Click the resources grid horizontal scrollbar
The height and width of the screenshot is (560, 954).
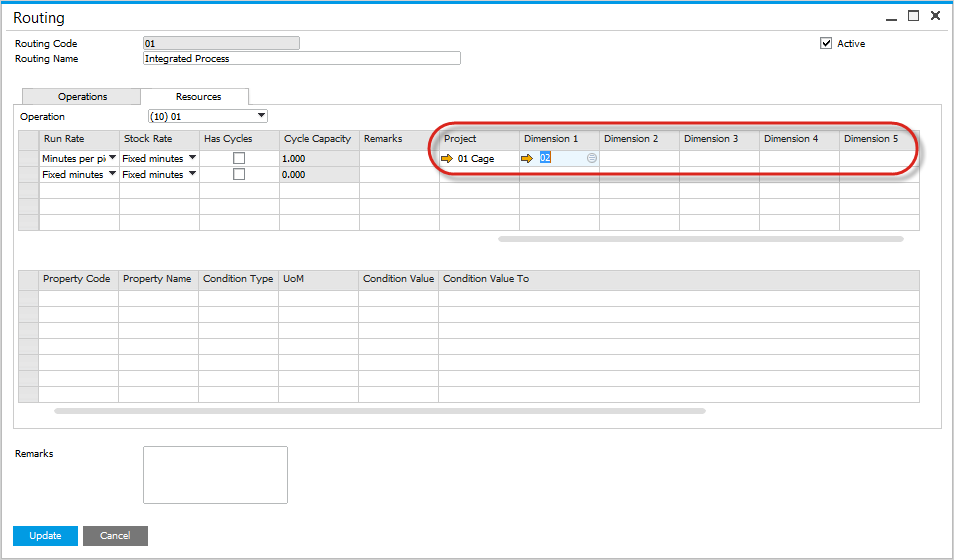[700, 239]
